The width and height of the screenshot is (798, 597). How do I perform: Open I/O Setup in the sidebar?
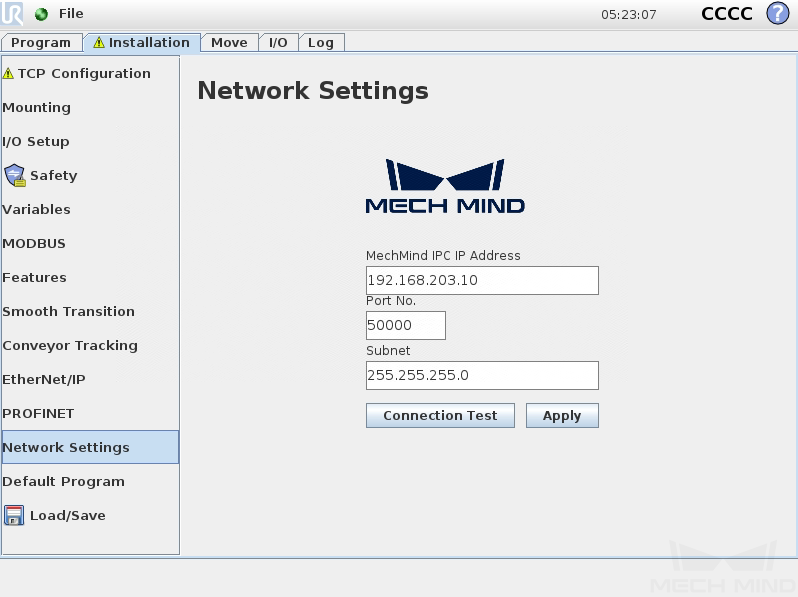tap(90, 141)
